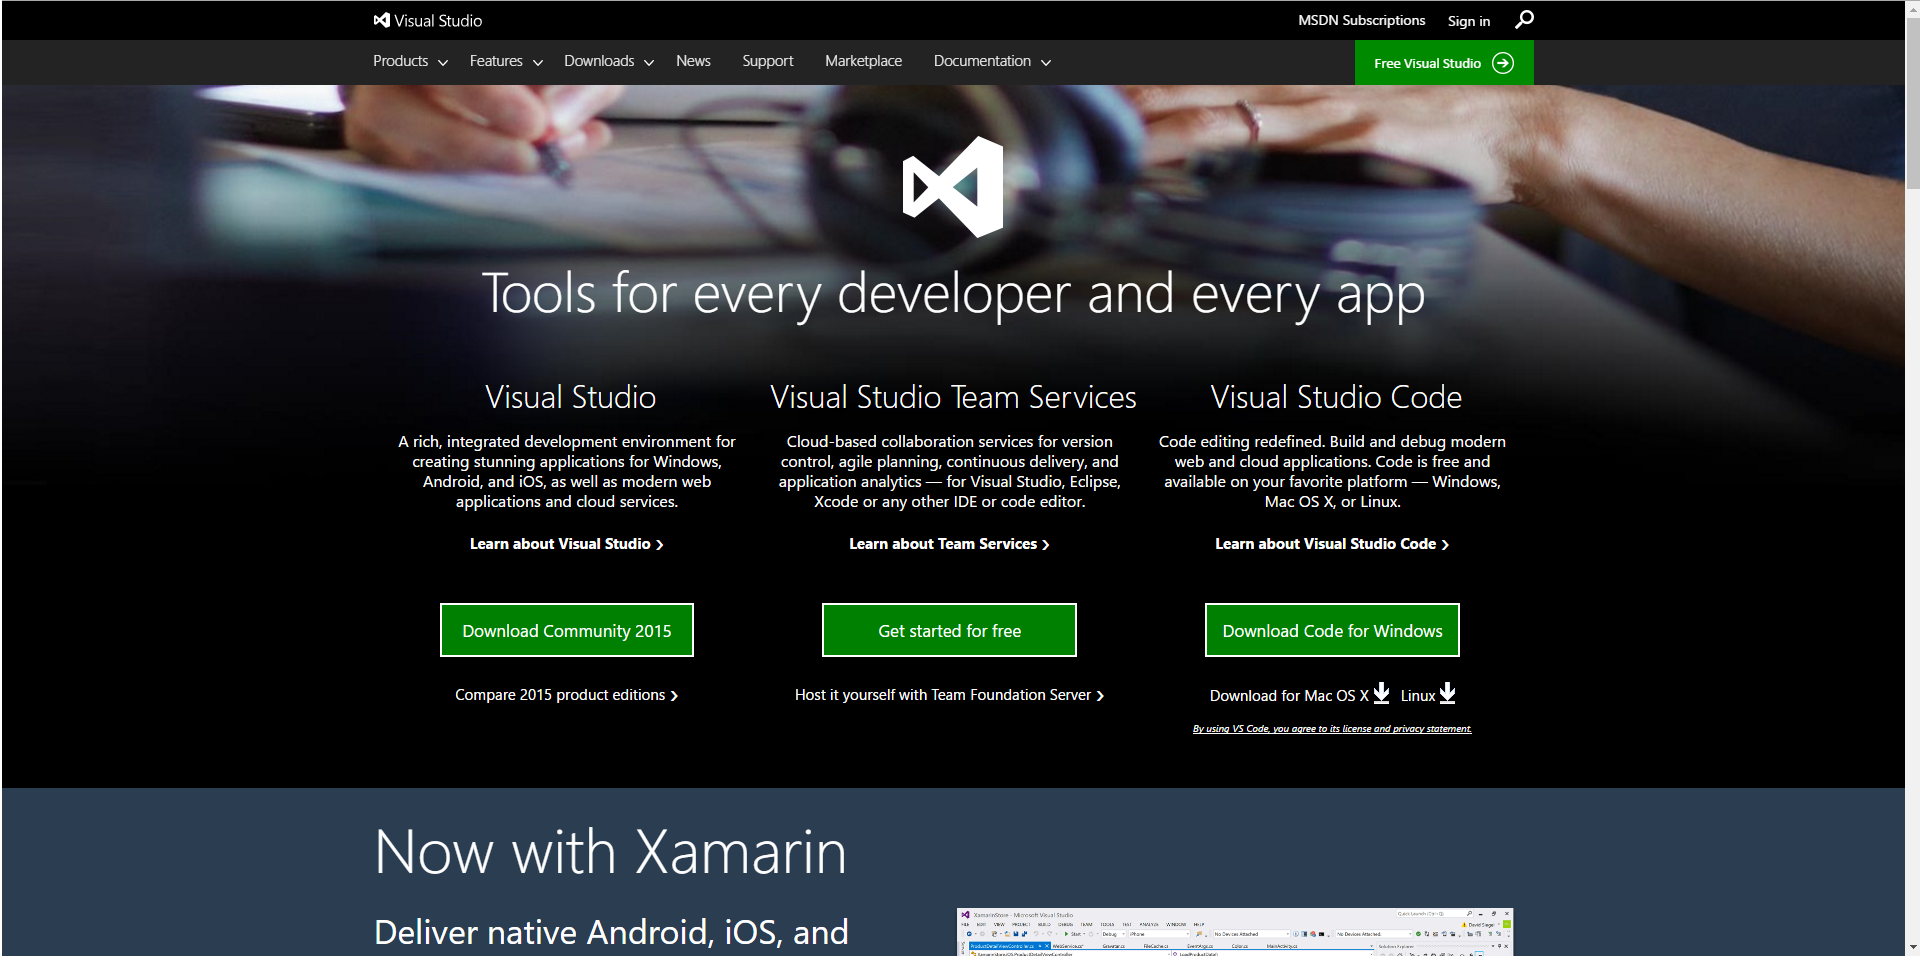This screenshot has height=958, width=1920.
Task: Open the Products menu
Action: (x=401, y=61)
